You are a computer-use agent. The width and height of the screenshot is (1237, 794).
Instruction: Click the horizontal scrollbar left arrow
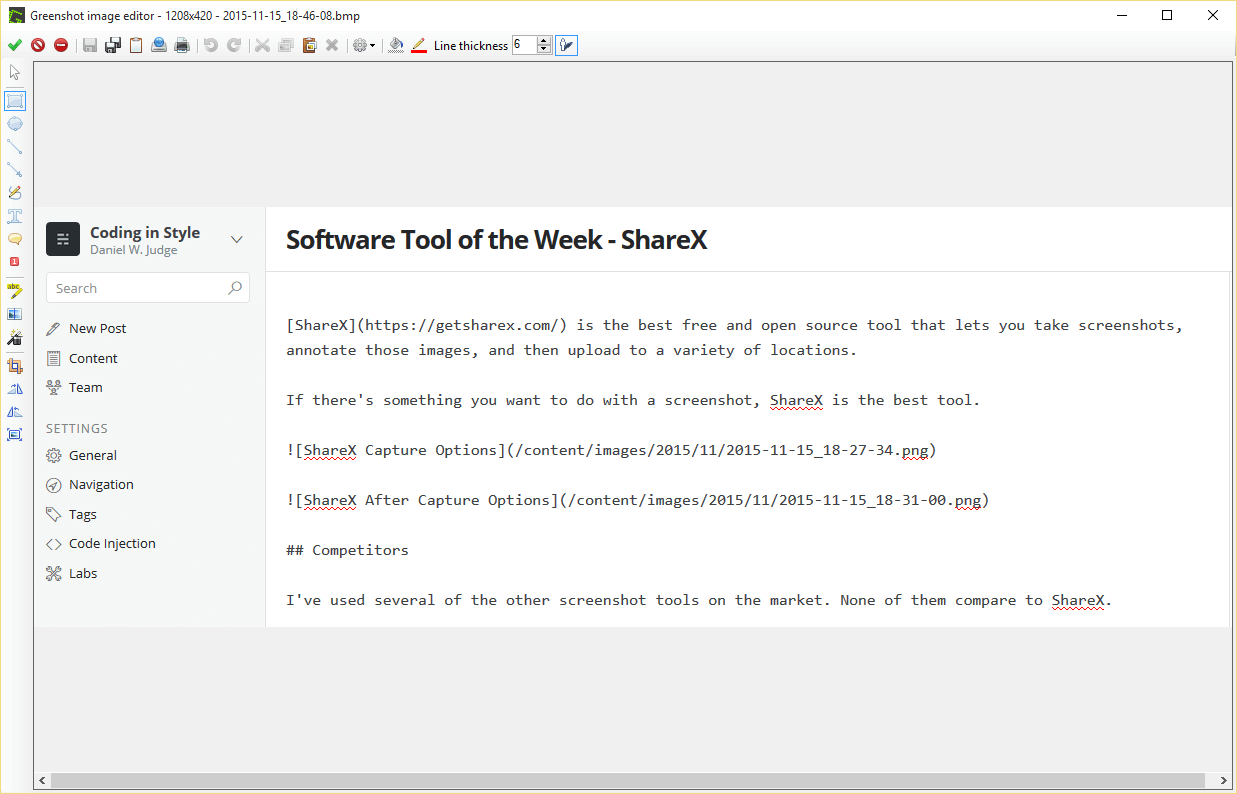tap(43, 780)
